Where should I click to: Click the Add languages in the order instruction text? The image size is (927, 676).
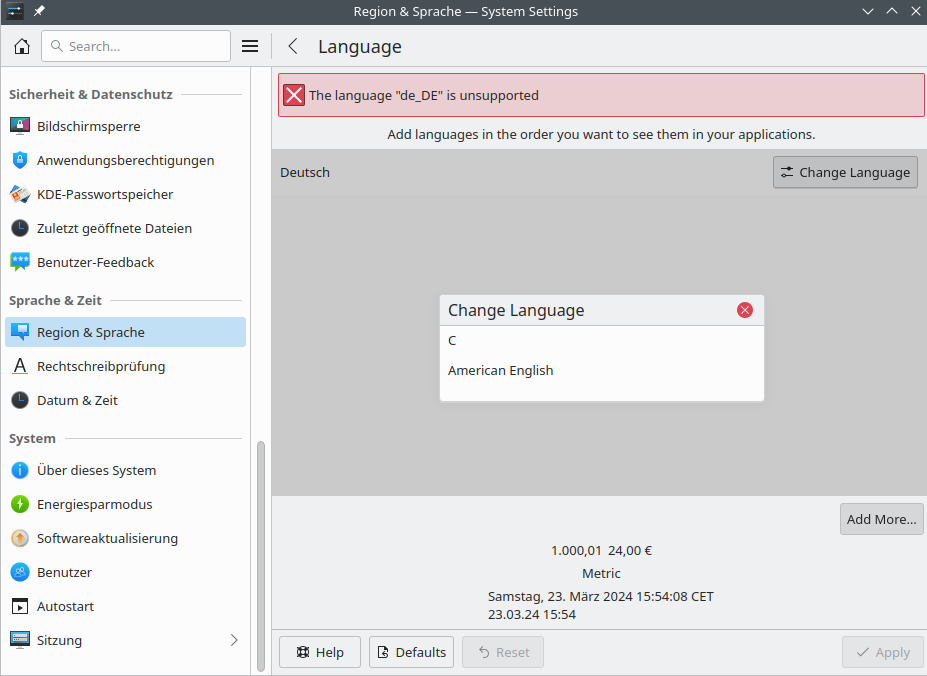[601, 135]
